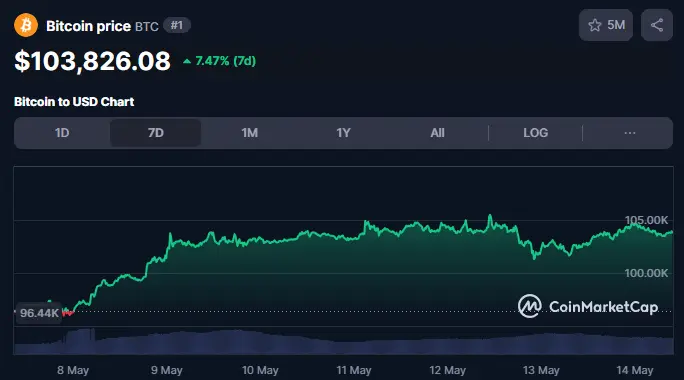Viewport: 684px width, 380px height.
Task: Click the 11 May date on axis
Action: tap(354, 370)
